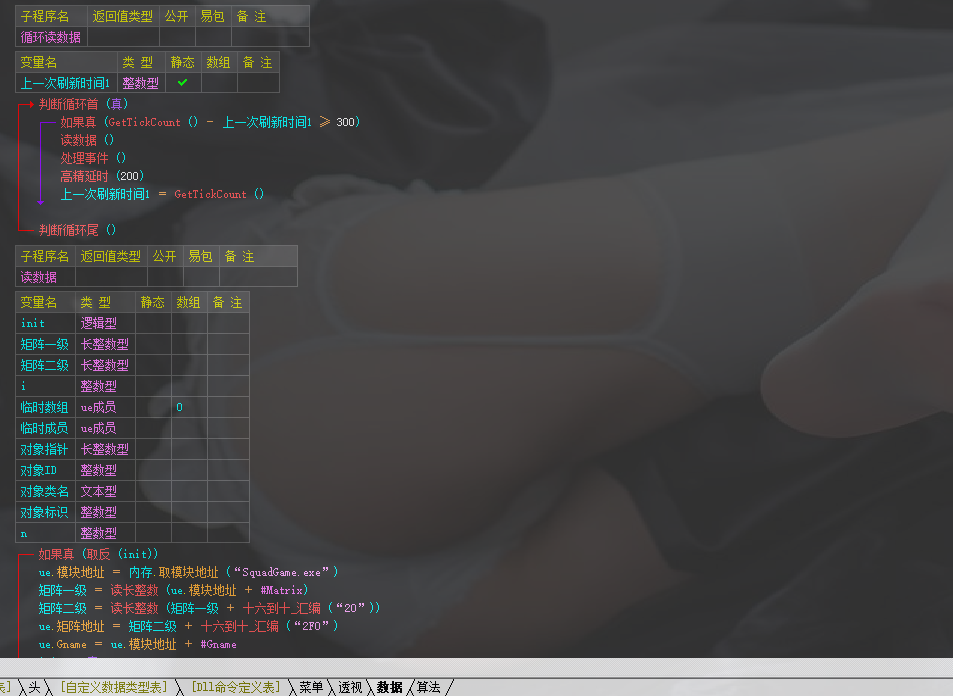
Task: Click the 高精延时 (200) code line
Action: point(102,176)
